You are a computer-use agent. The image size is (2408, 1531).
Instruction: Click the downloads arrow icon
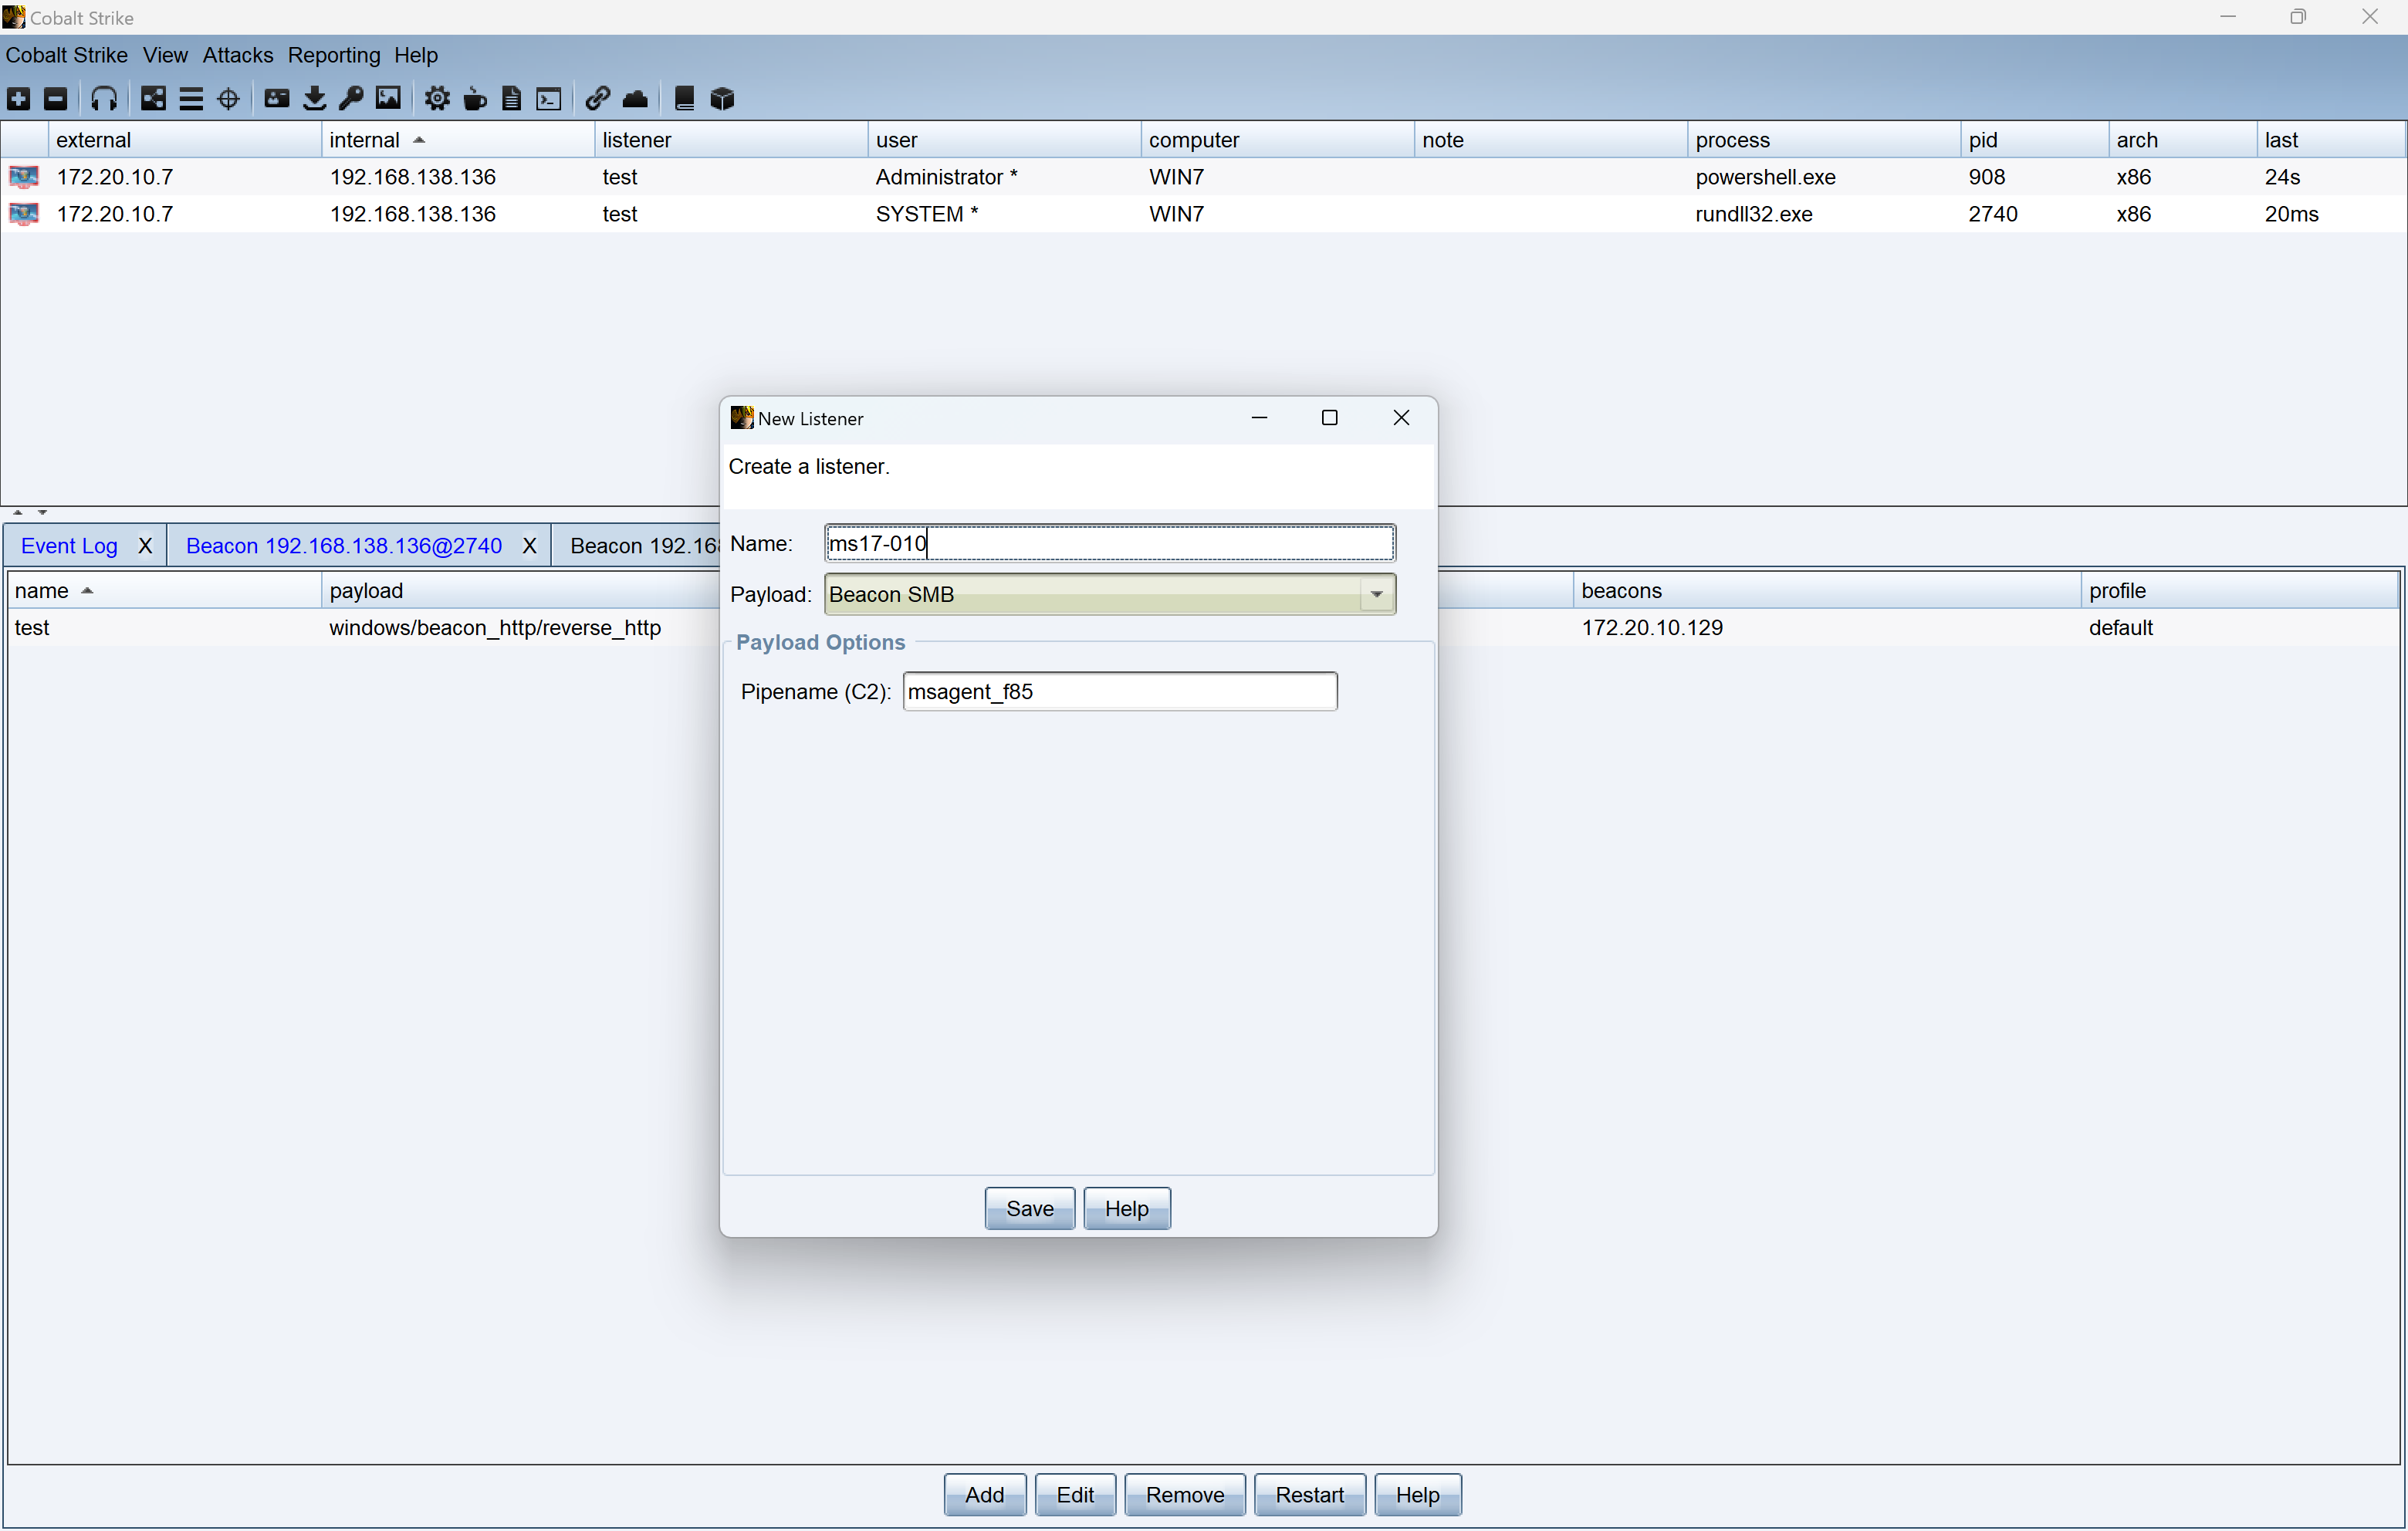[314, 98]
